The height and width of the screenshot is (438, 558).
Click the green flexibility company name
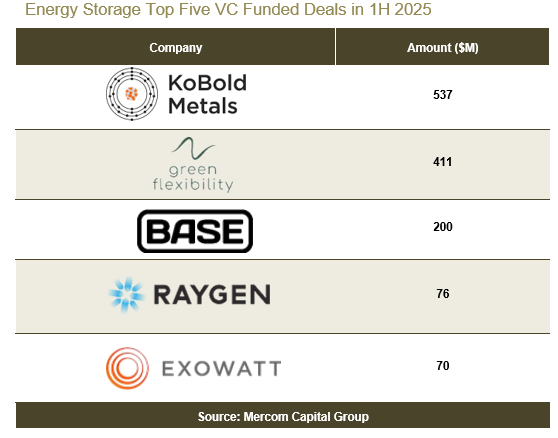193,178
